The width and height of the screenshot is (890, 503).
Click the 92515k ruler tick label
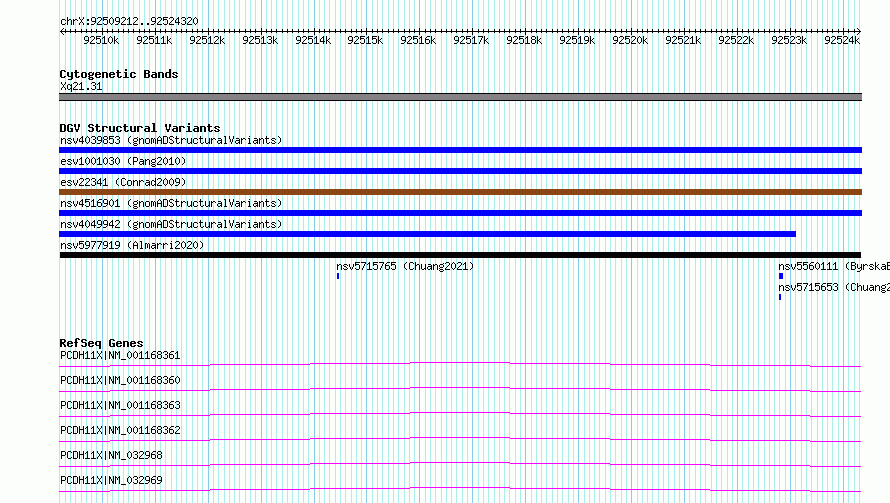(x=365, y=40)
